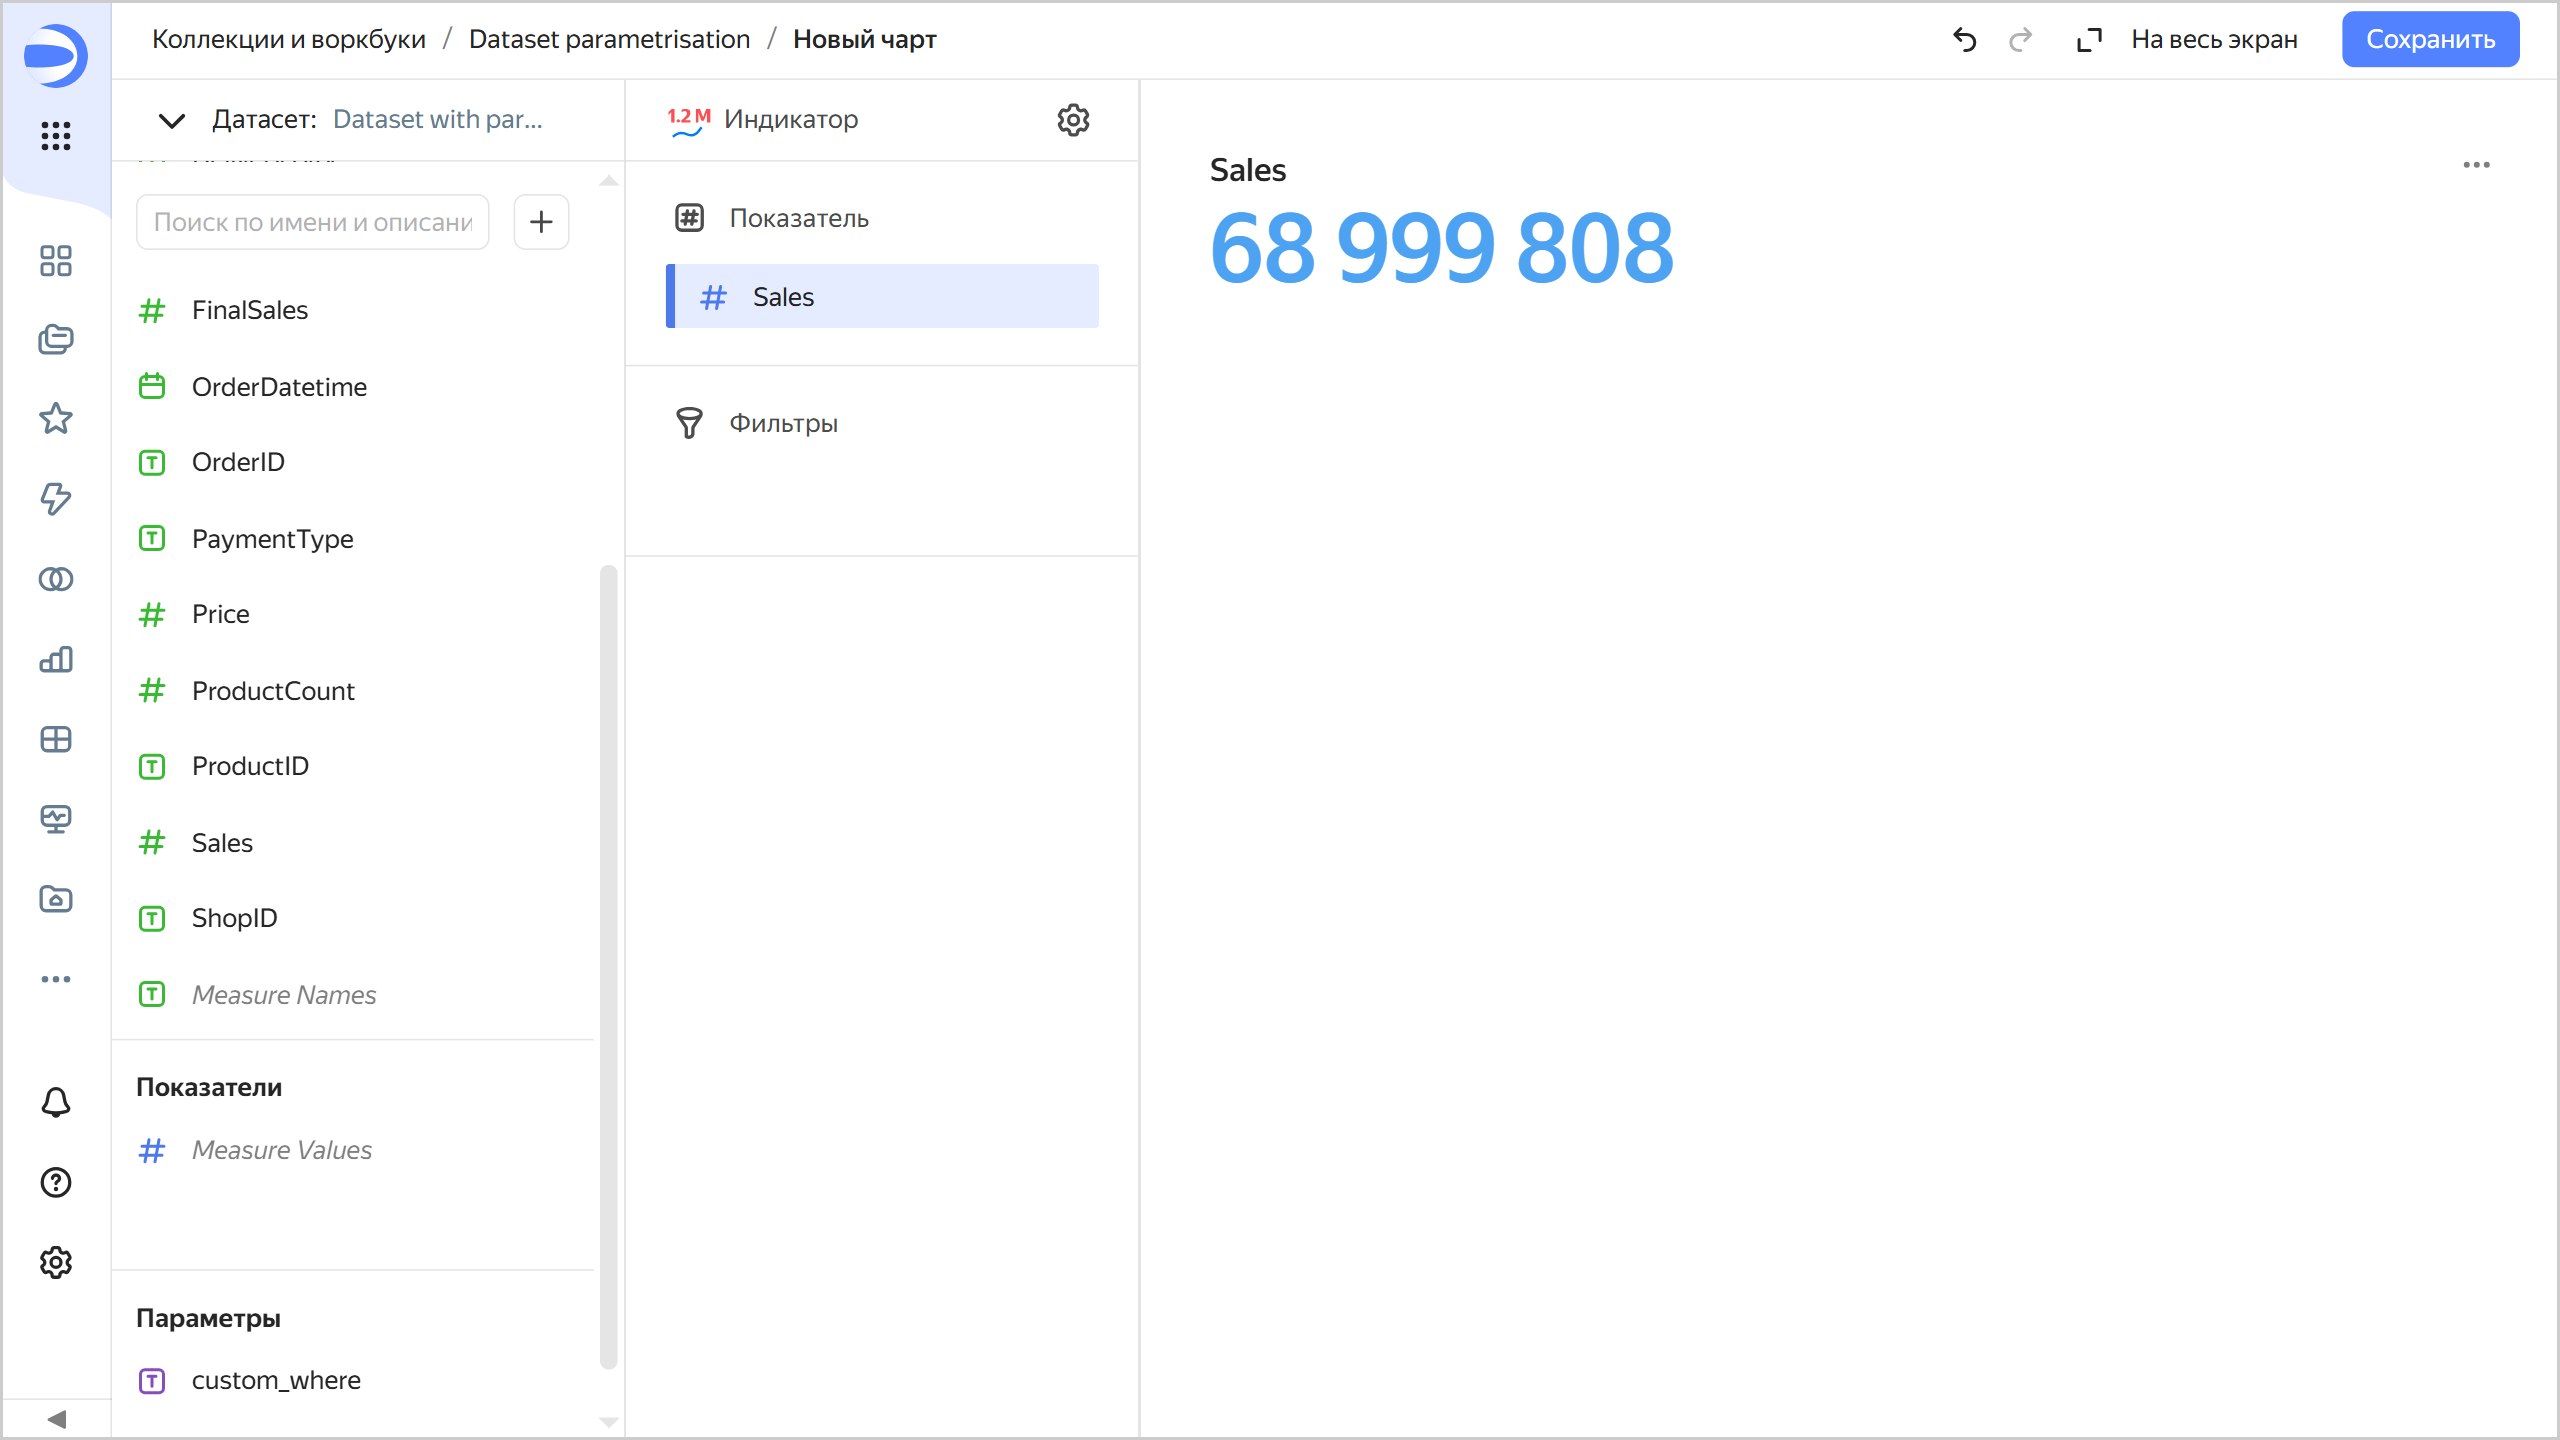Screen dimensions: 2560x1440
Task: Open notifications bell icon
Action: click(56, 1102)
